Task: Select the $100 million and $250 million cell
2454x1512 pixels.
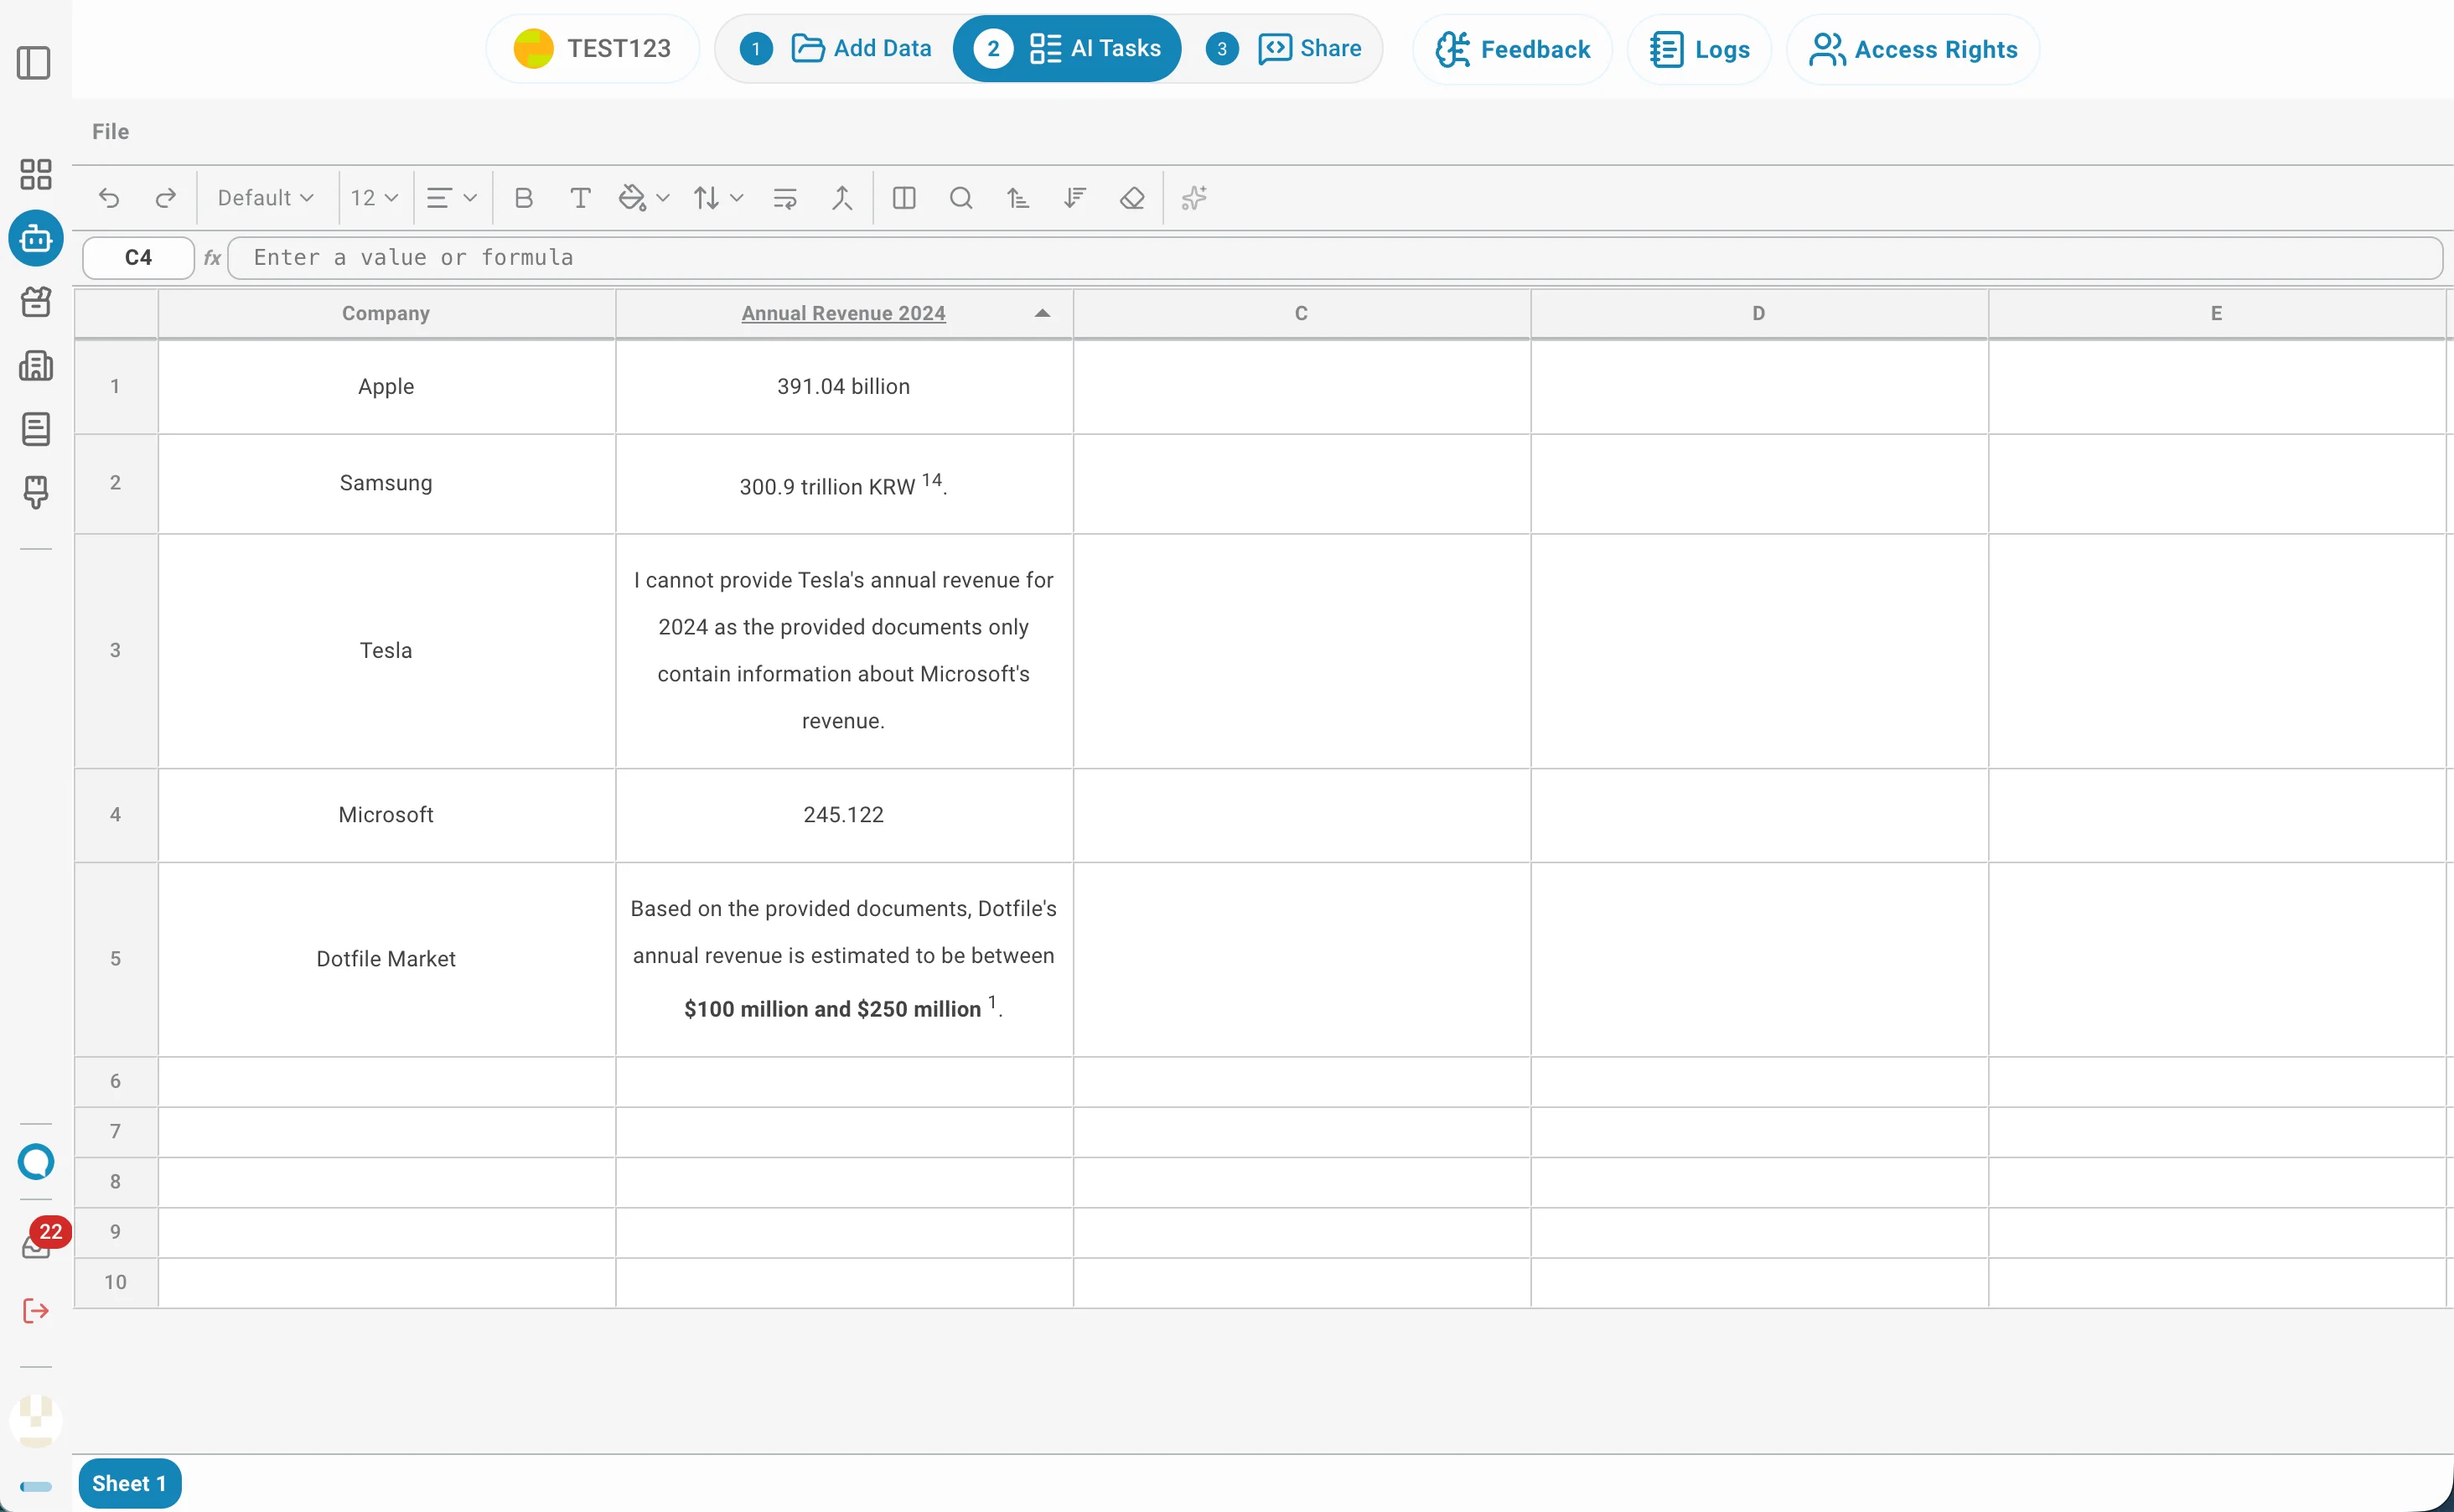Action: [x=844, y=959]
